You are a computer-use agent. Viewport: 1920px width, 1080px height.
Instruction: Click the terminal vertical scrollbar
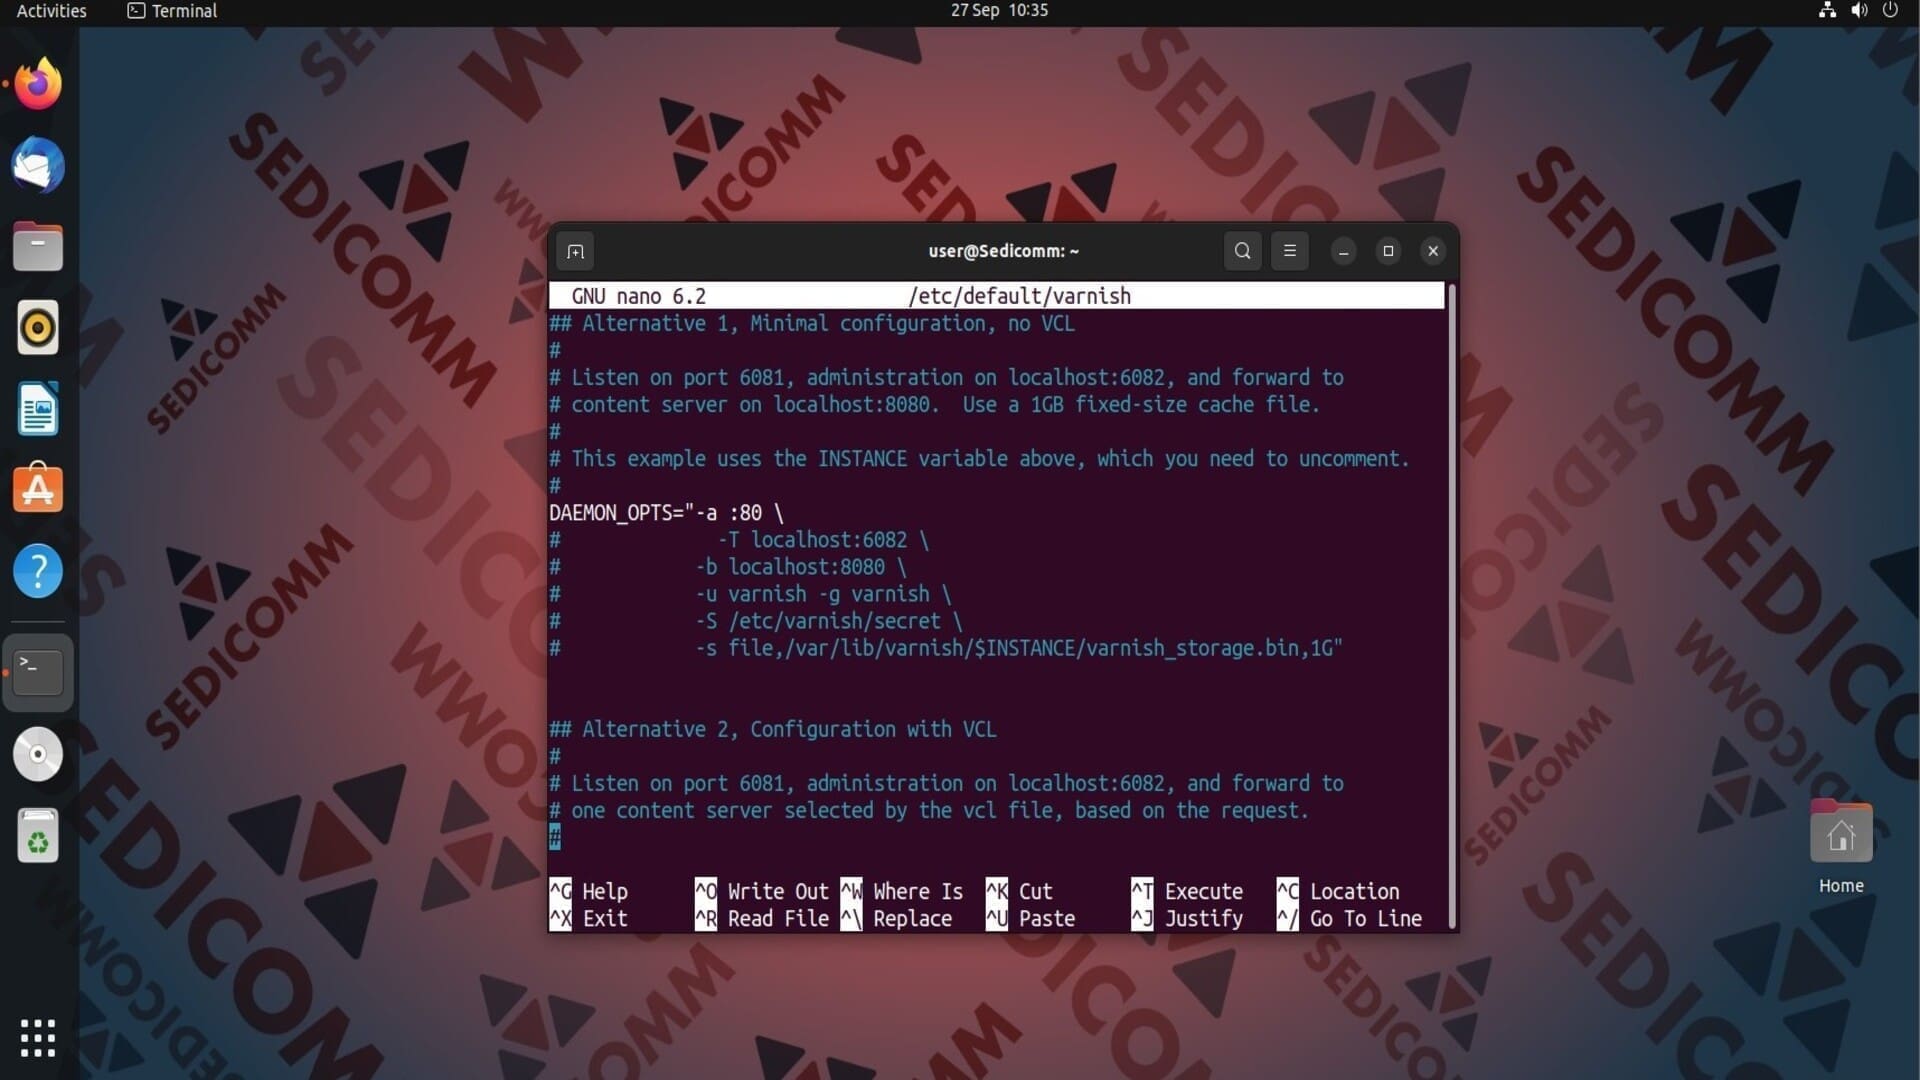point(1451,606)
